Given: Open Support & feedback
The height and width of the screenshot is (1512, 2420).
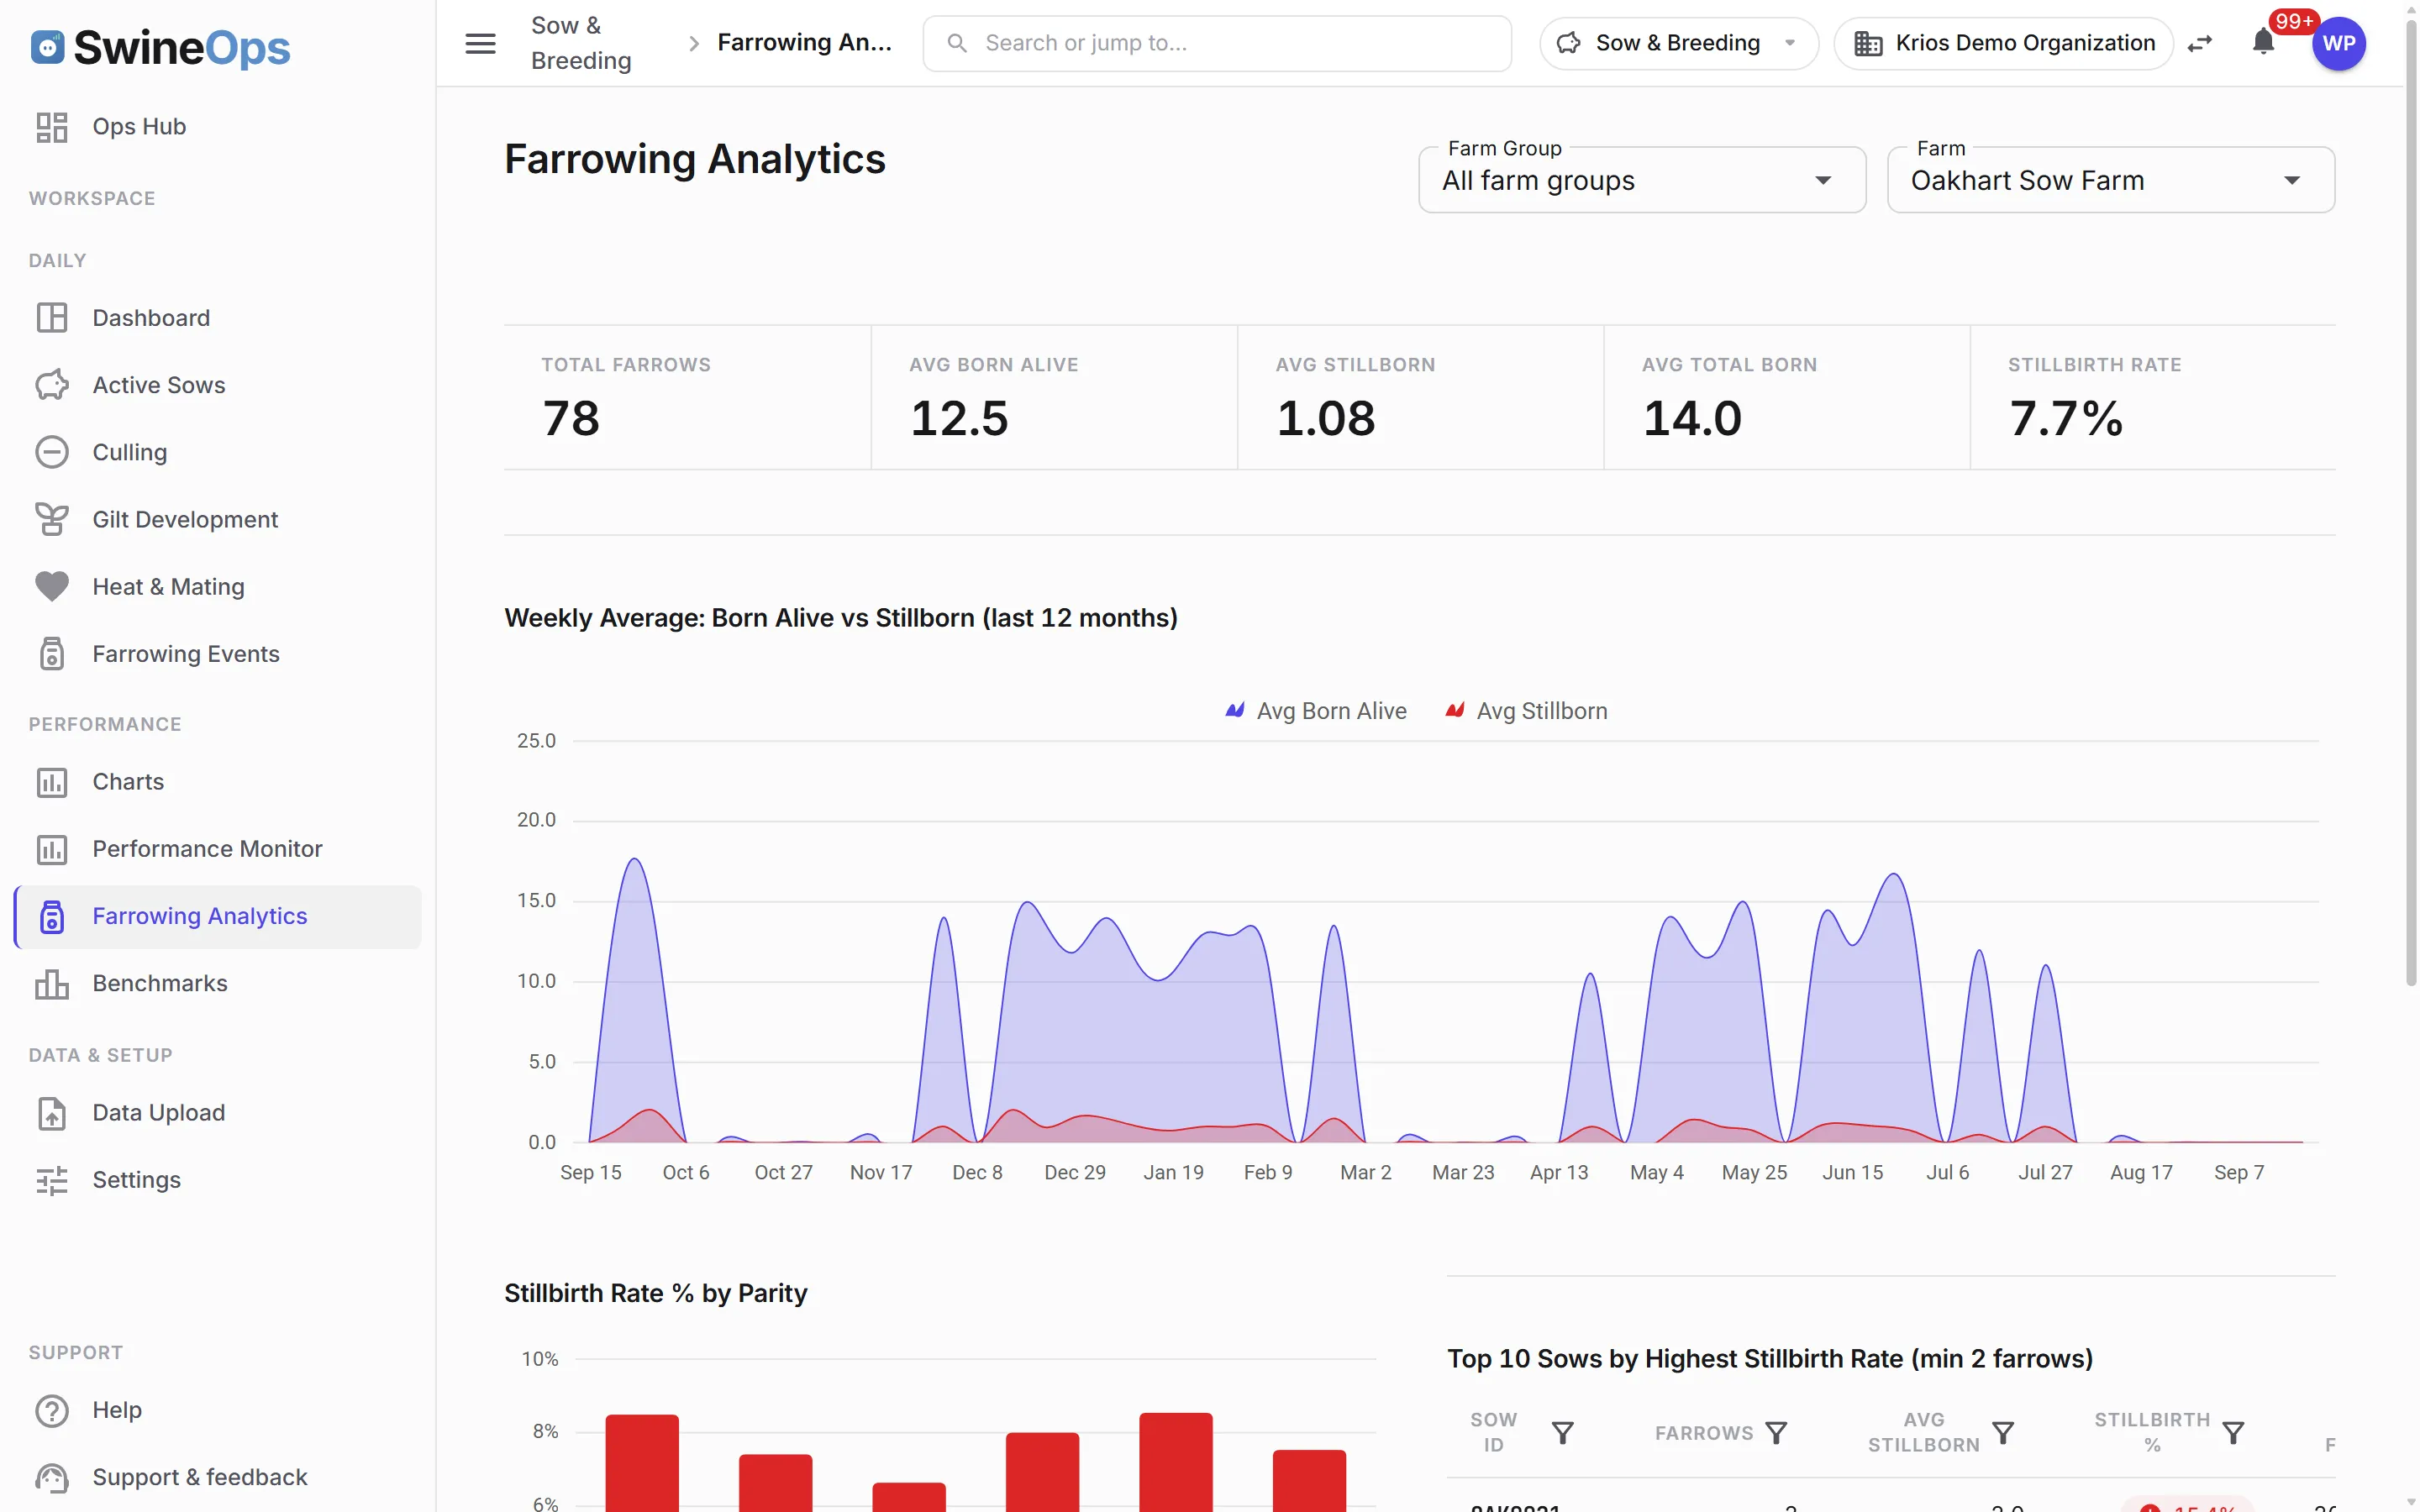Looking at the screenshot, I should (x=218, y=1477).
